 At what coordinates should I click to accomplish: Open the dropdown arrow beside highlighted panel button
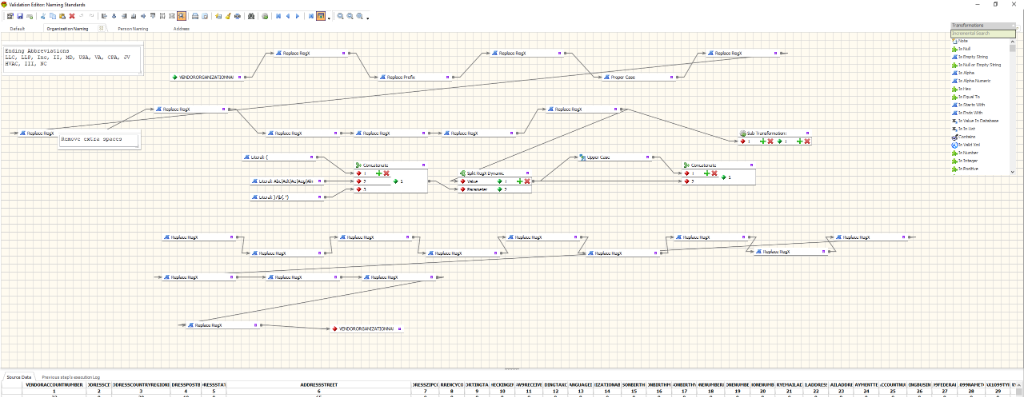pos(329,18)
